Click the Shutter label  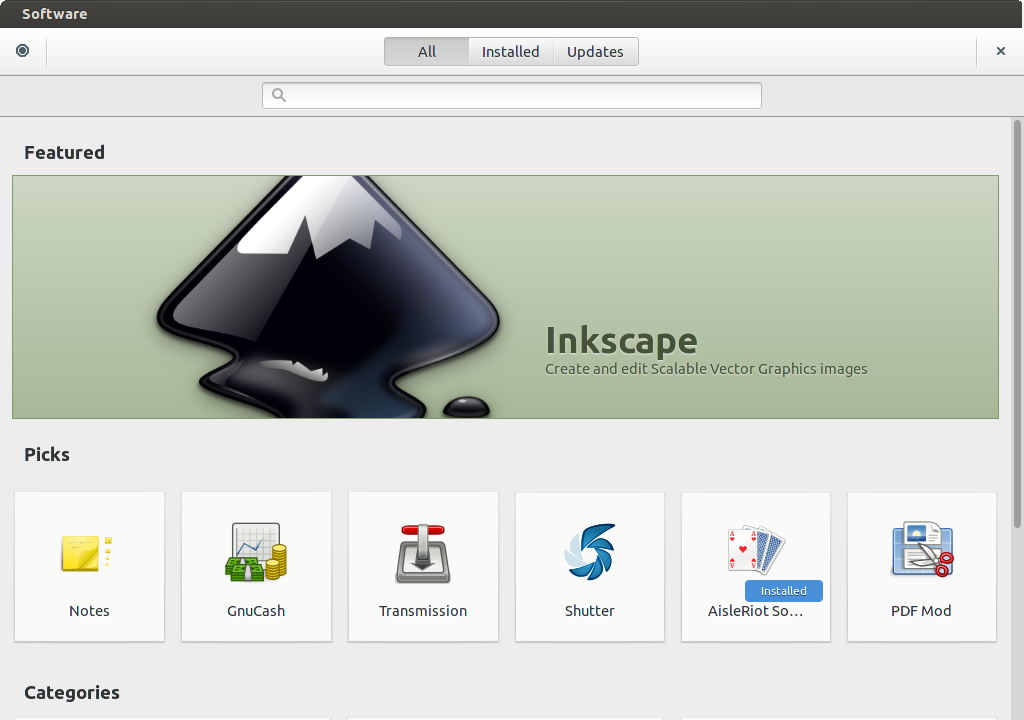[x=590, y=611]
